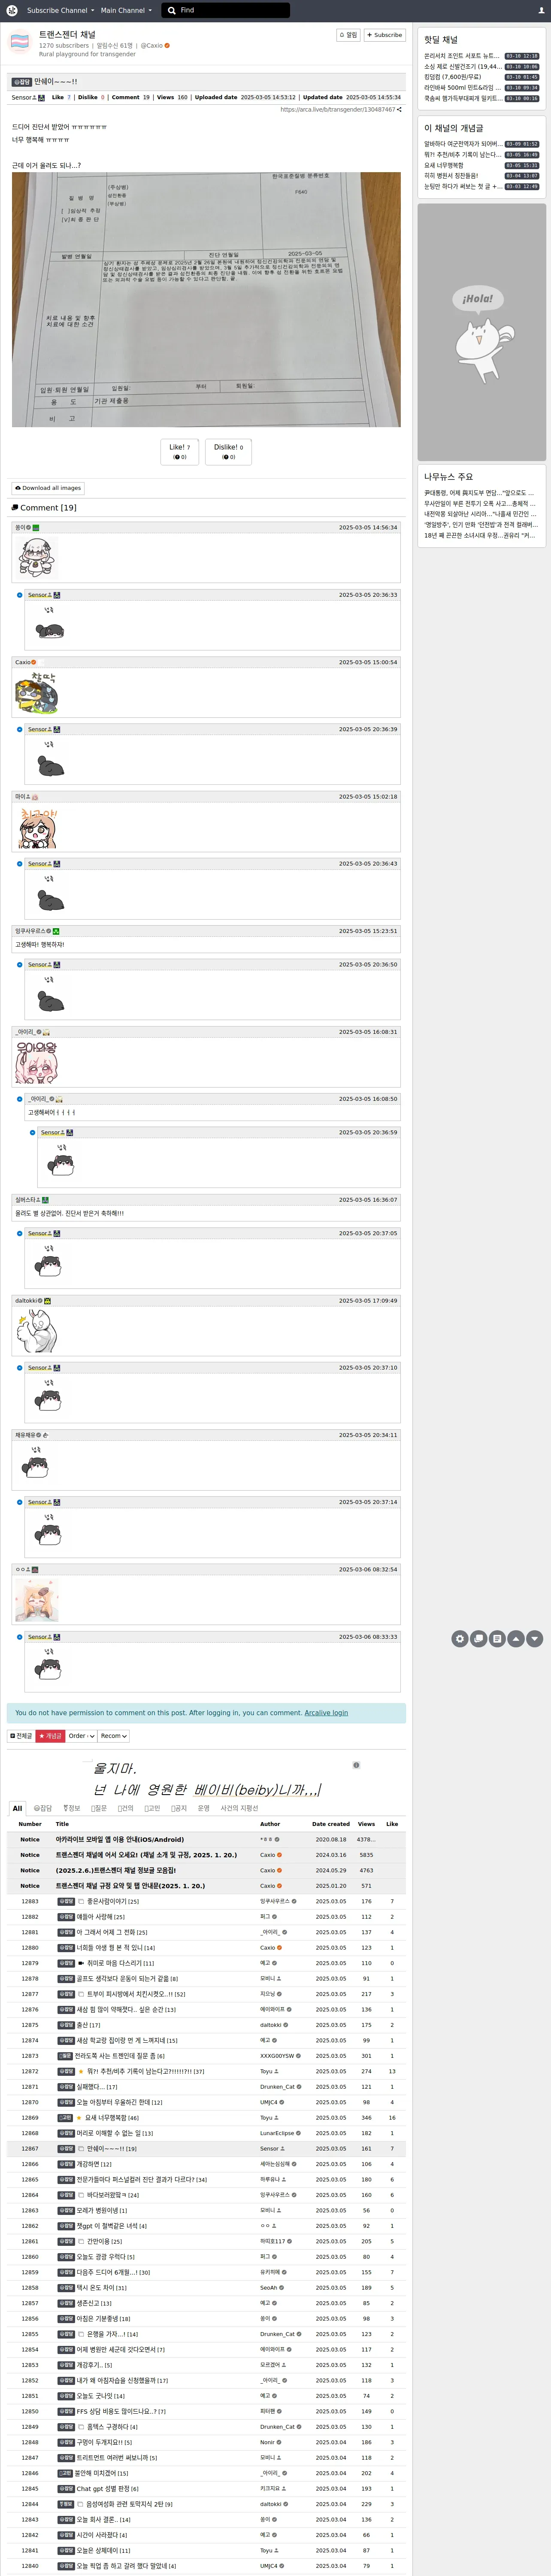Open the user account icon
Image resolution: width=551 pixels, height=2576 pixels.
tap(541, 10)
